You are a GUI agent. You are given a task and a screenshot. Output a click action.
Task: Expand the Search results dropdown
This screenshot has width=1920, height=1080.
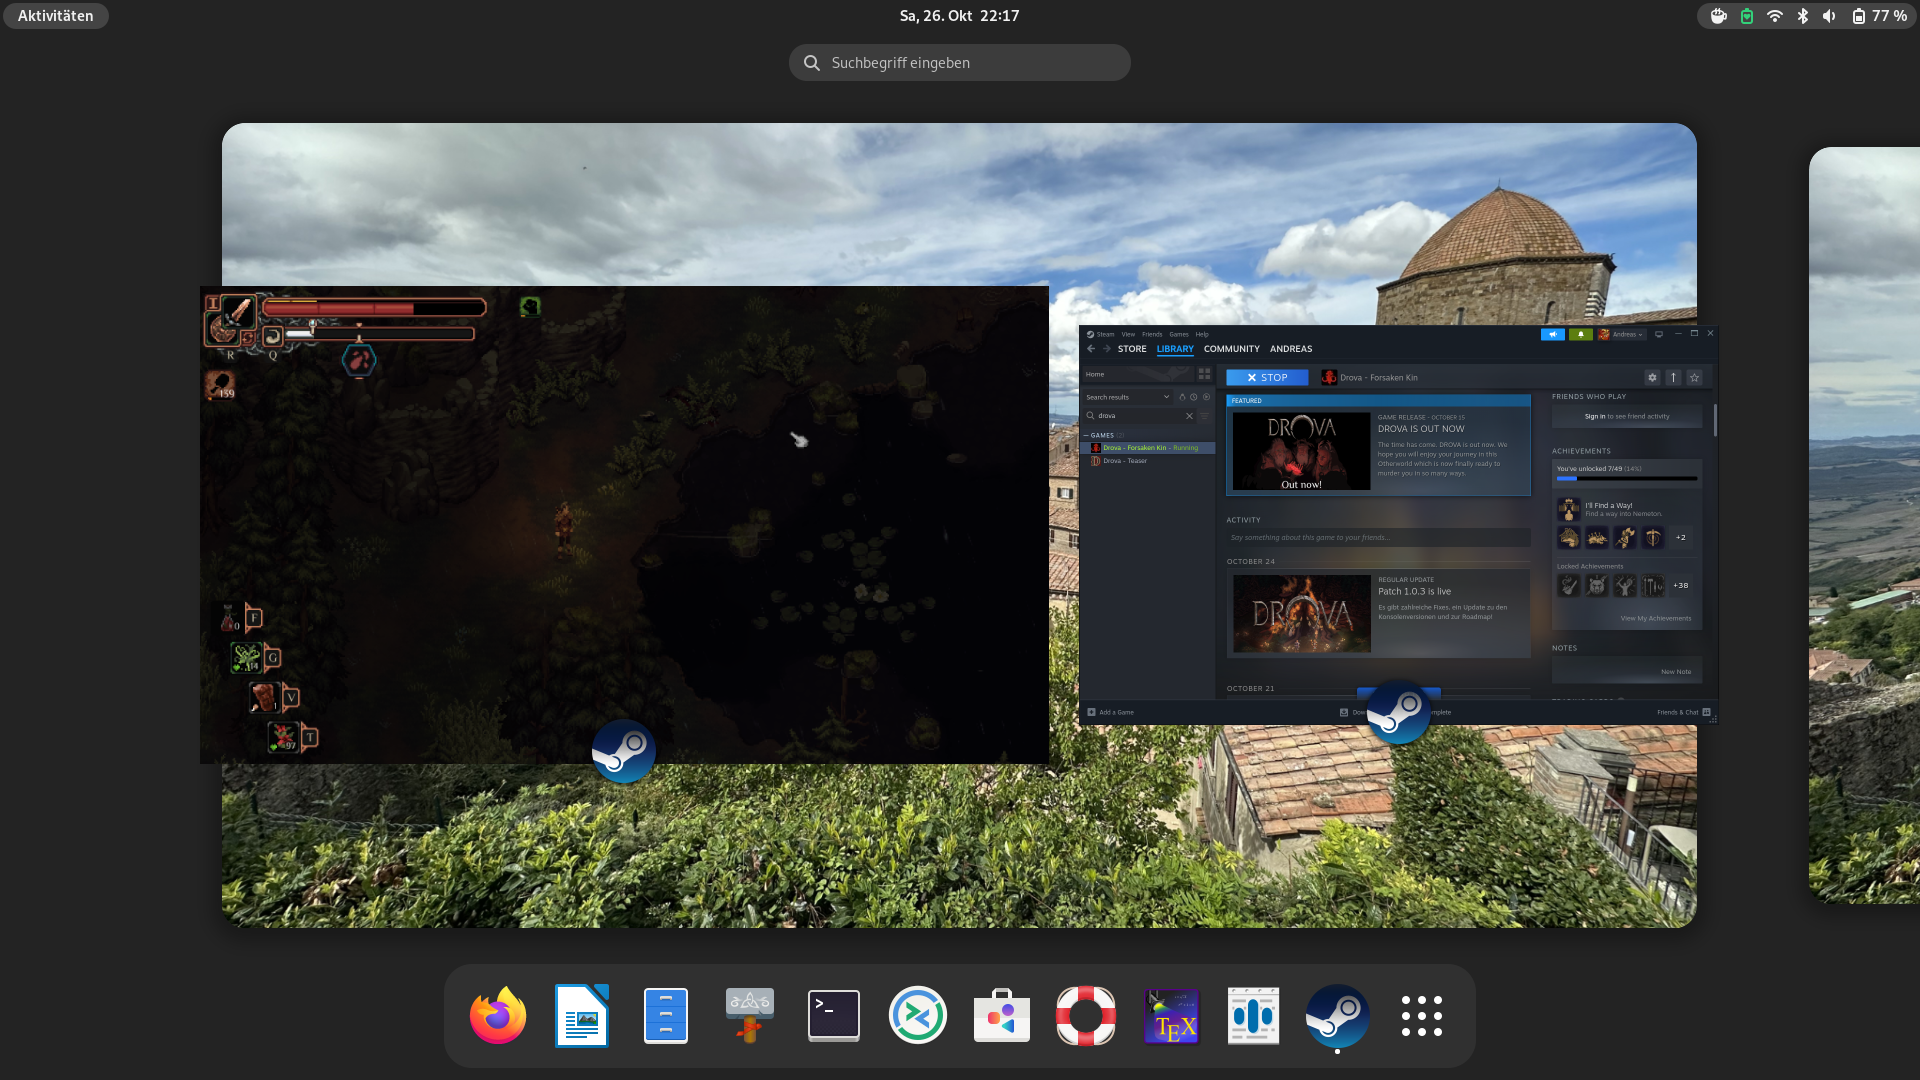[x=1166, y=397]
